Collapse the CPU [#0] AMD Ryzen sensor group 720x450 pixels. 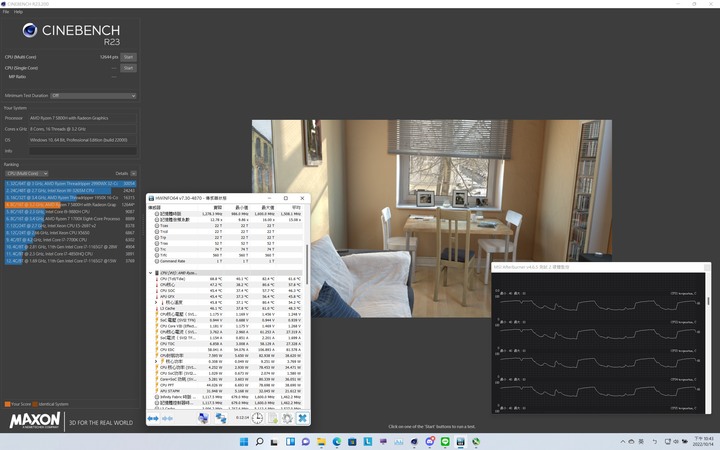click(150, 273)
